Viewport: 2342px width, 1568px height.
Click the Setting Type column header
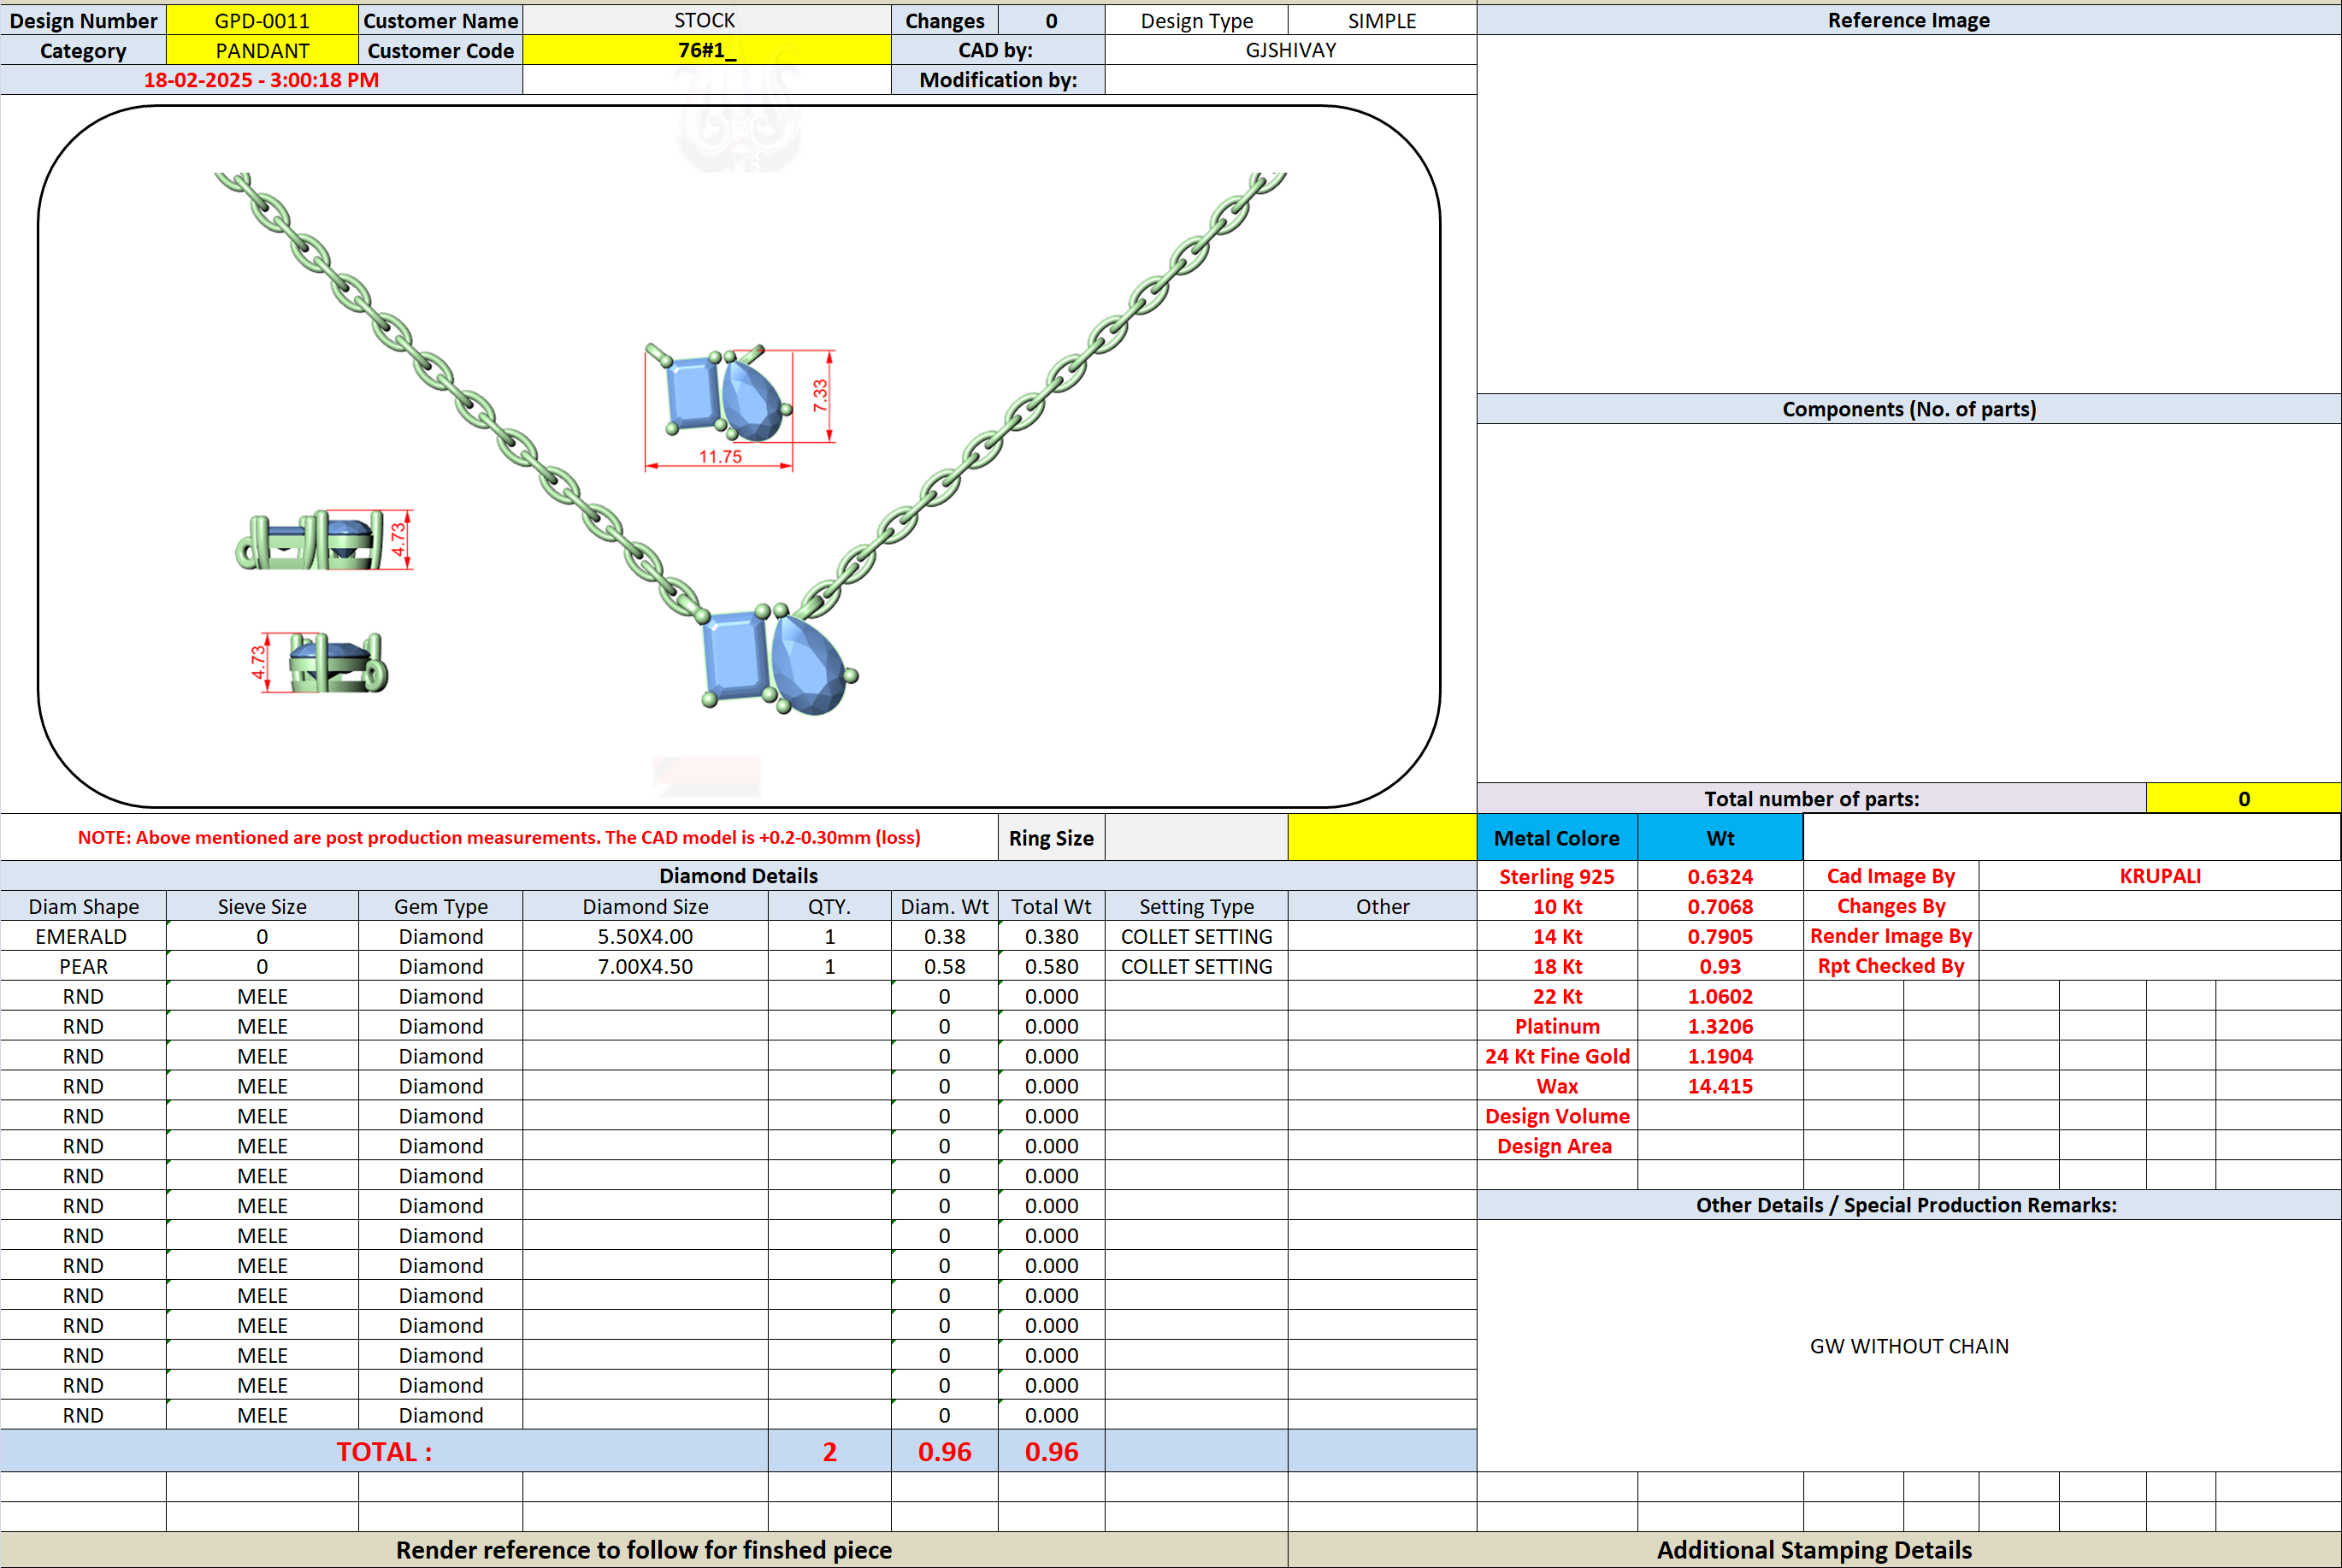(1196, 907)
